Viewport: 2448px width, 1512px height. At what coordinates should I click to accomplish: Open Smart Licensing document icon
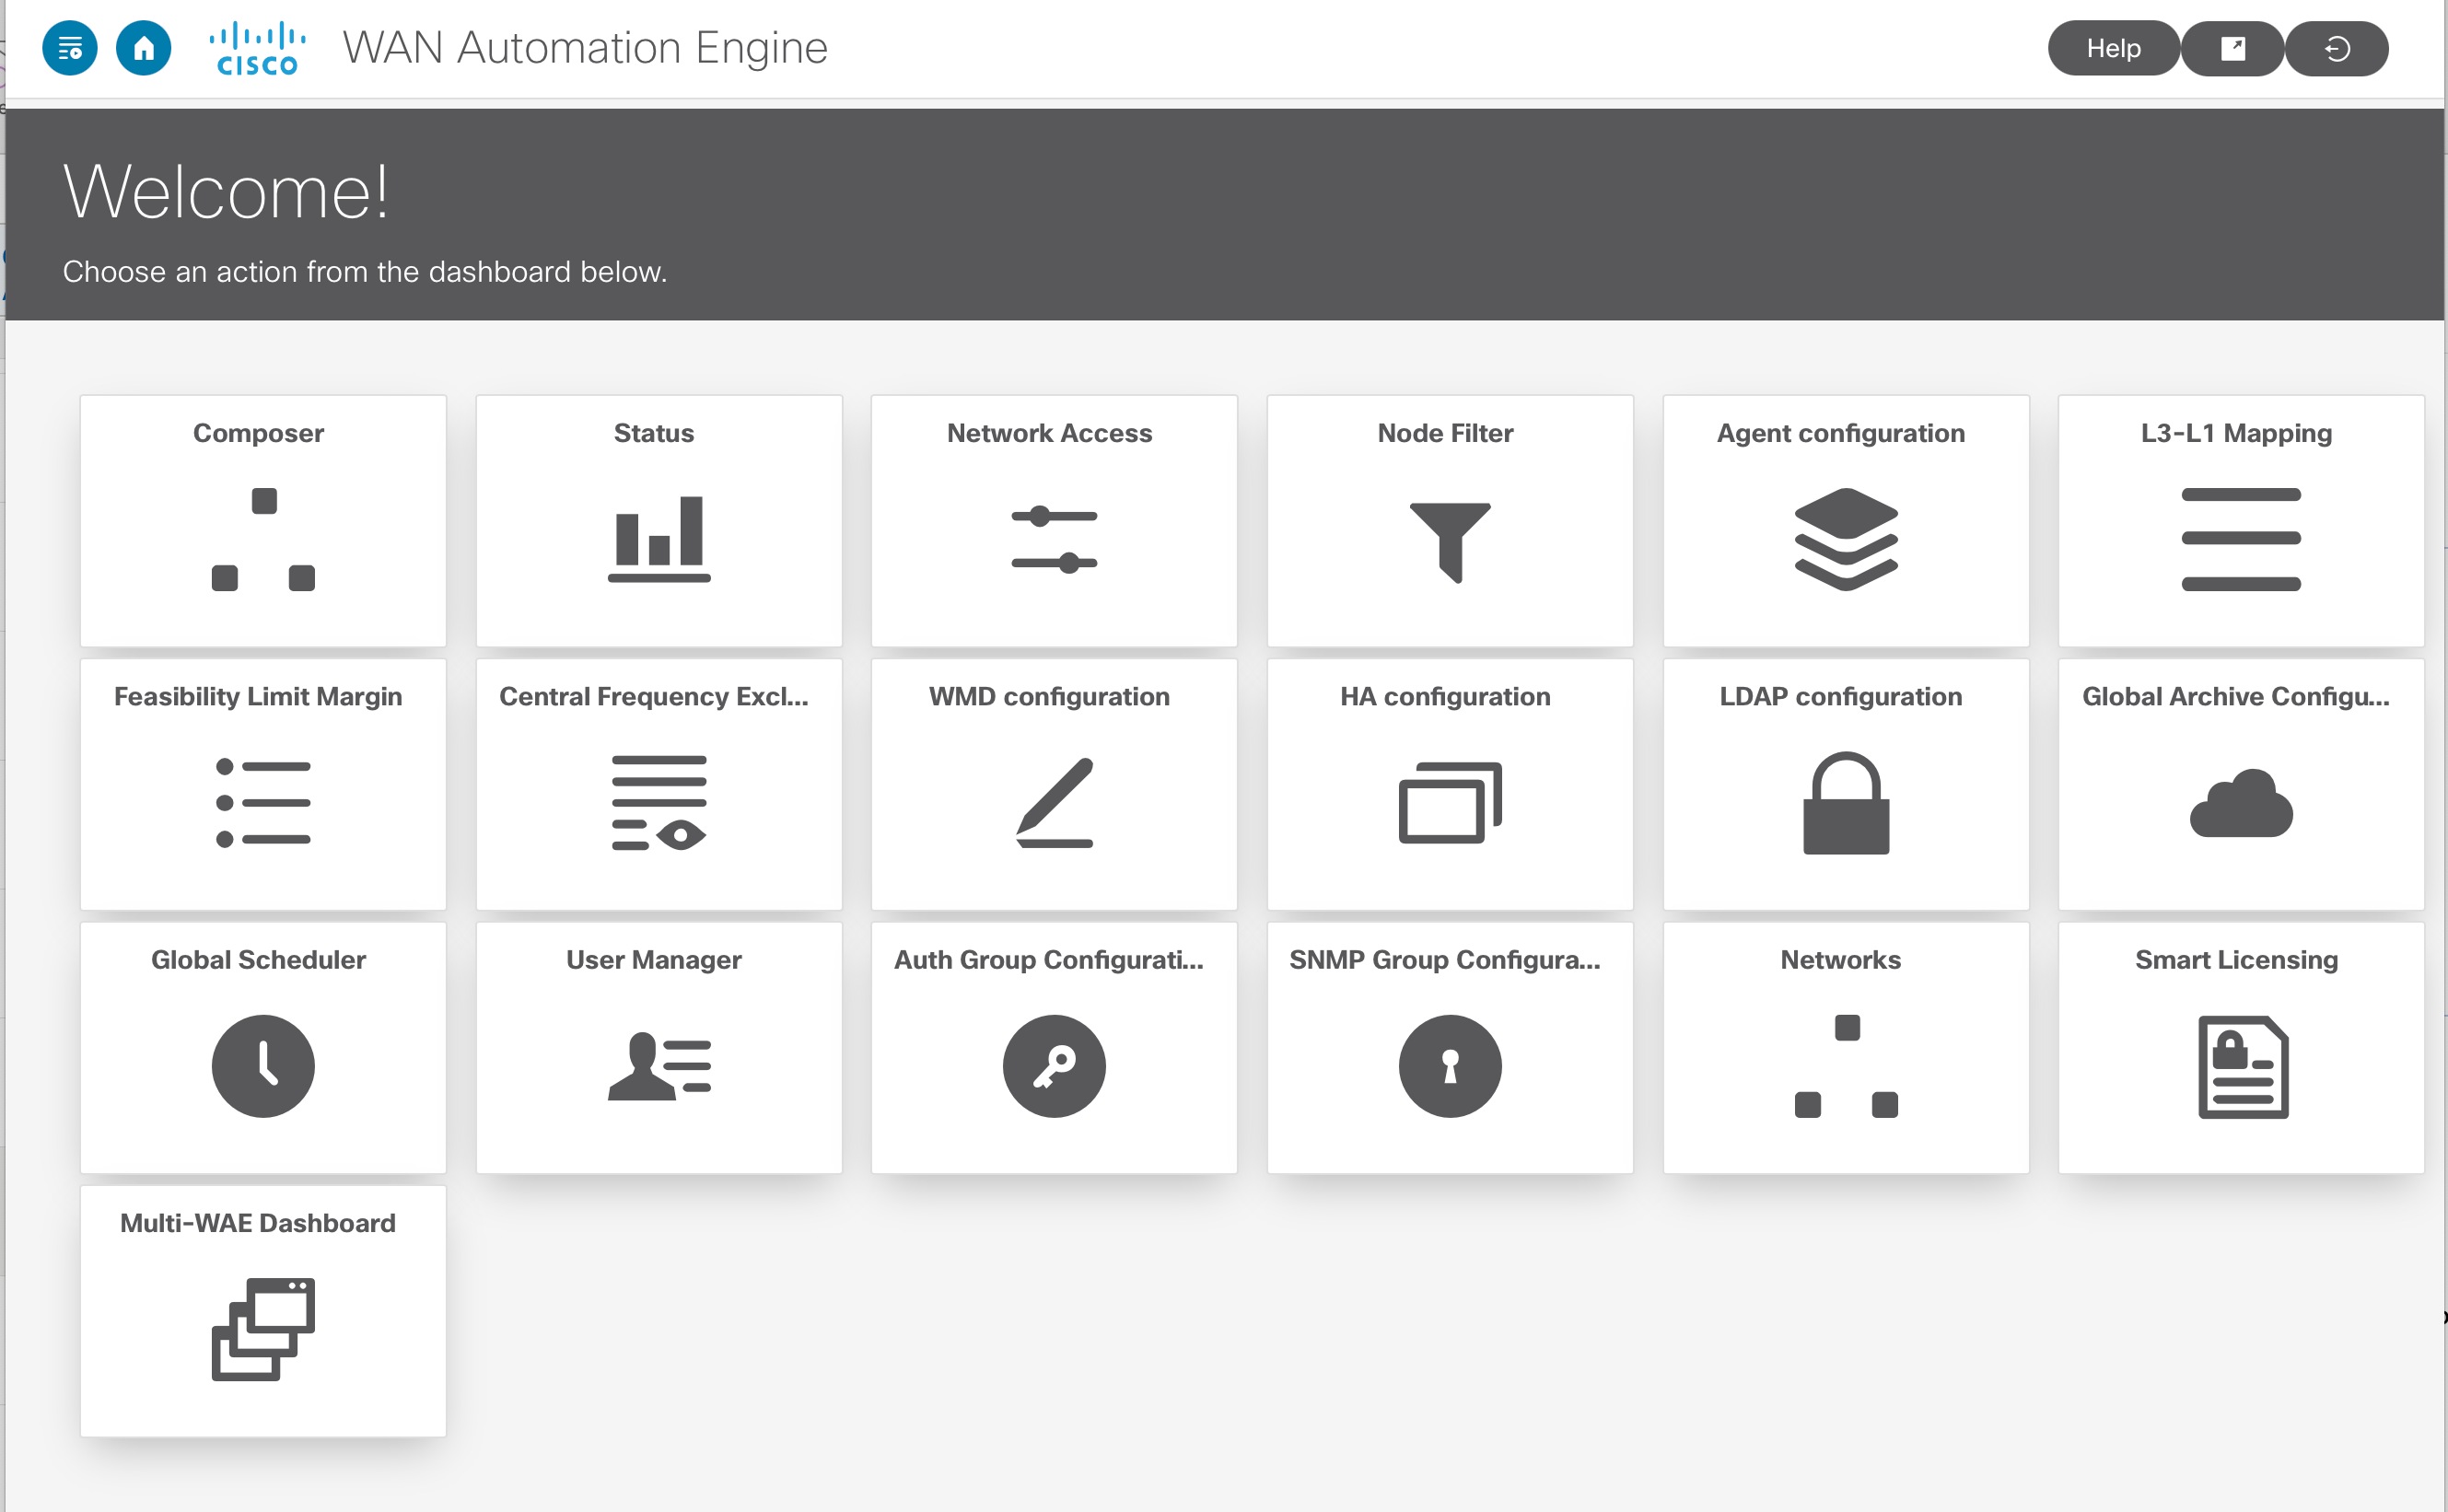click(2242, 1066)
